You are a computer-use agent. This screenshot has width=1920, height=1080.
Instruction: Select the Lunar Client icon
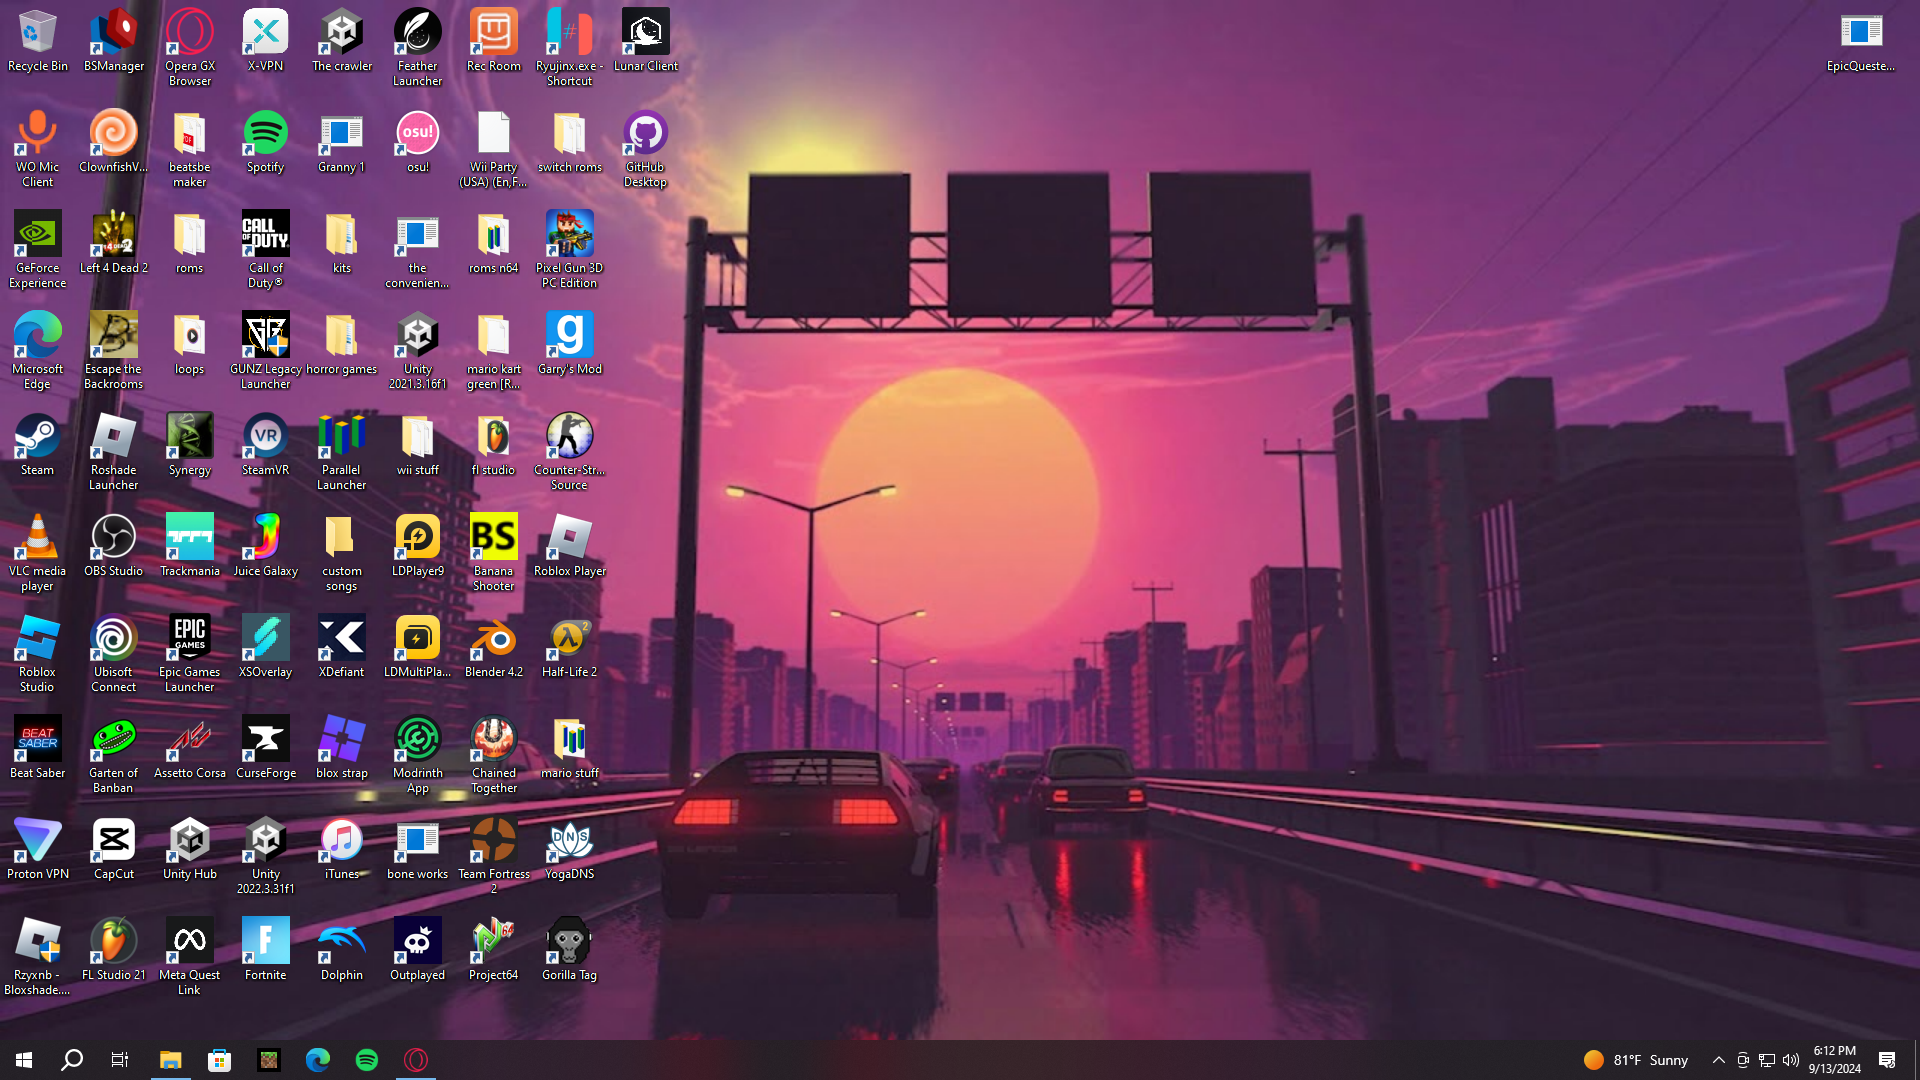tap(646, 41)
